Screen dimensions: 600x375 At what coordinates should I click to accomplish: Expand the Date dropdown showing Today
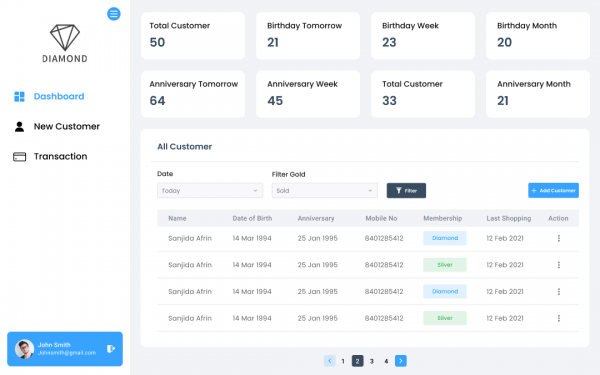(x=210, y=191)
